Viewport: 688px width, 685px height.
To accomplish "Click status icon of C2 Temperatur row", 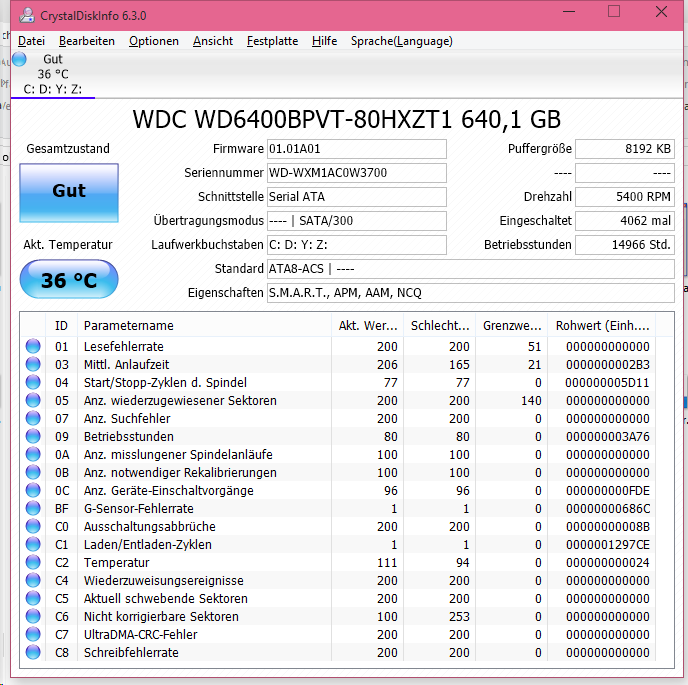I will pos(33,562).
